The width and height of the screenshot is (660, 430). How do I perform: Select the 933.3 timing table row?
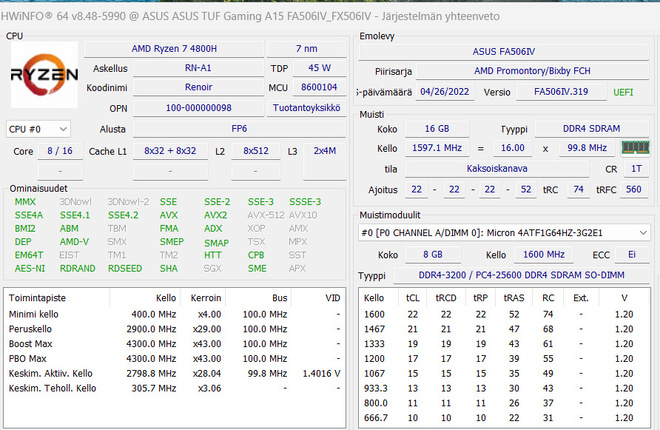pyautogui.click(x=504, y=388)
